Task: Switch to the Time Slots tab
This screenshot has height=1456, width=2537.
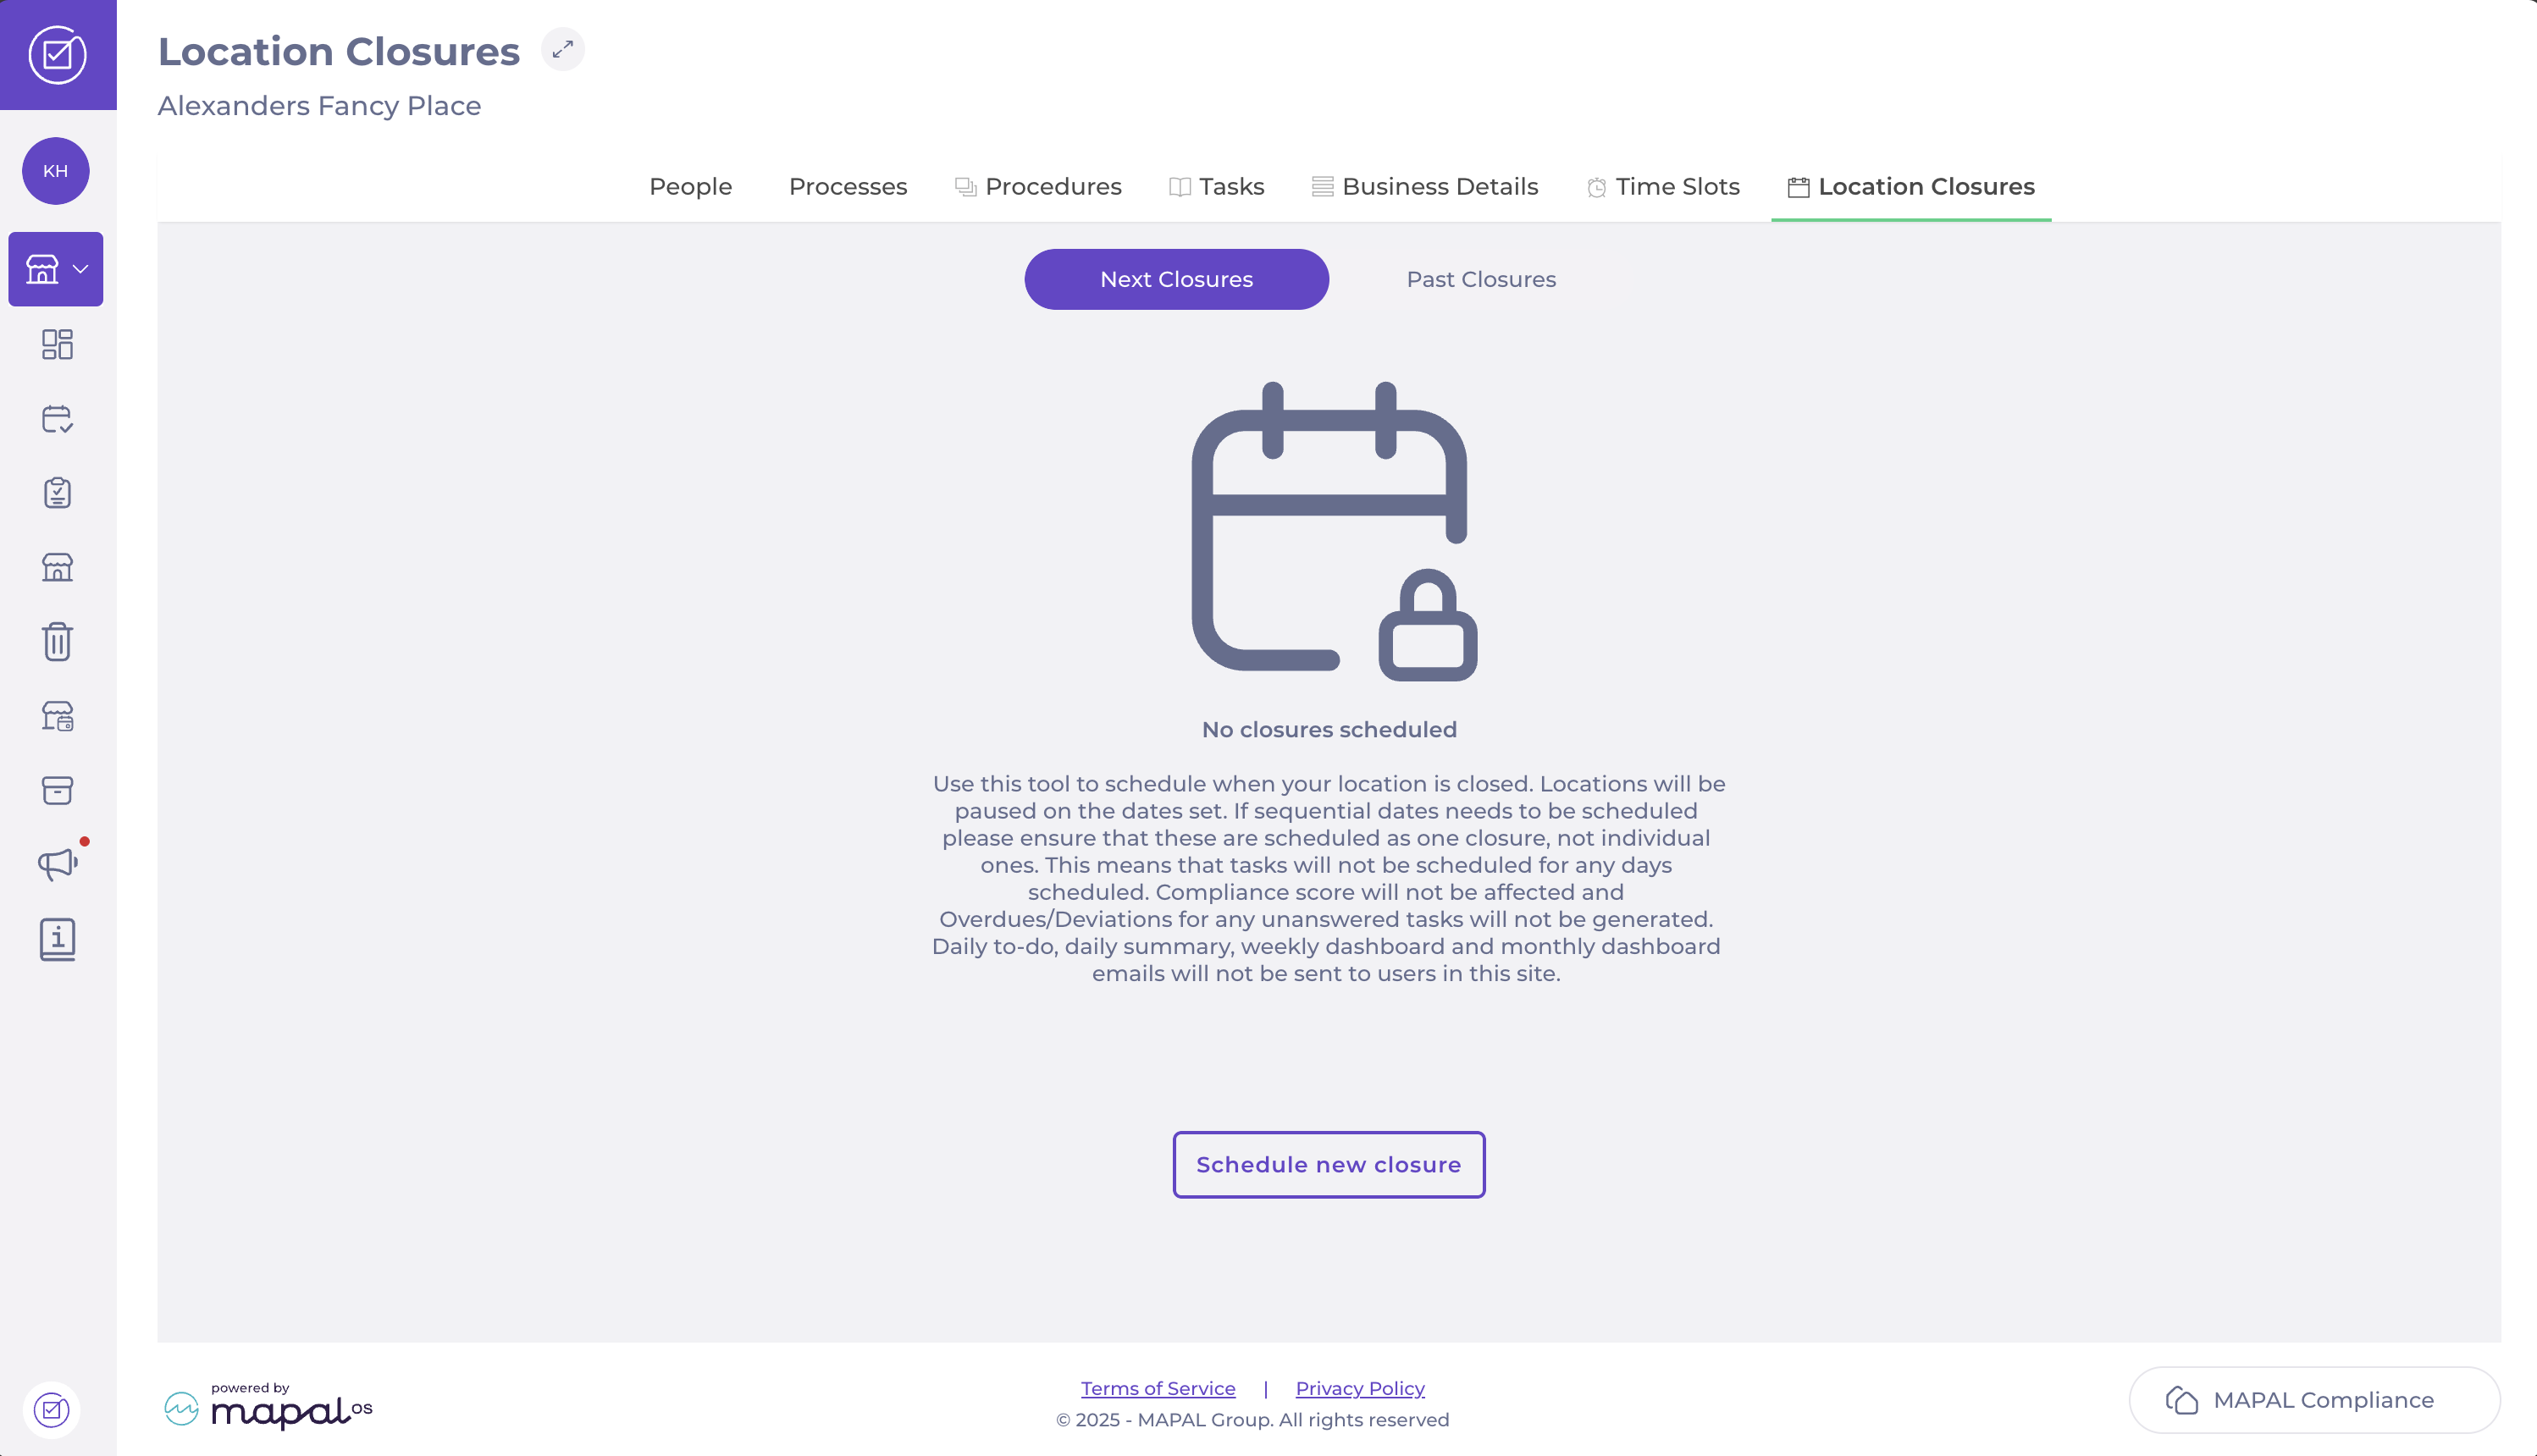Action: coord(1663,187)
